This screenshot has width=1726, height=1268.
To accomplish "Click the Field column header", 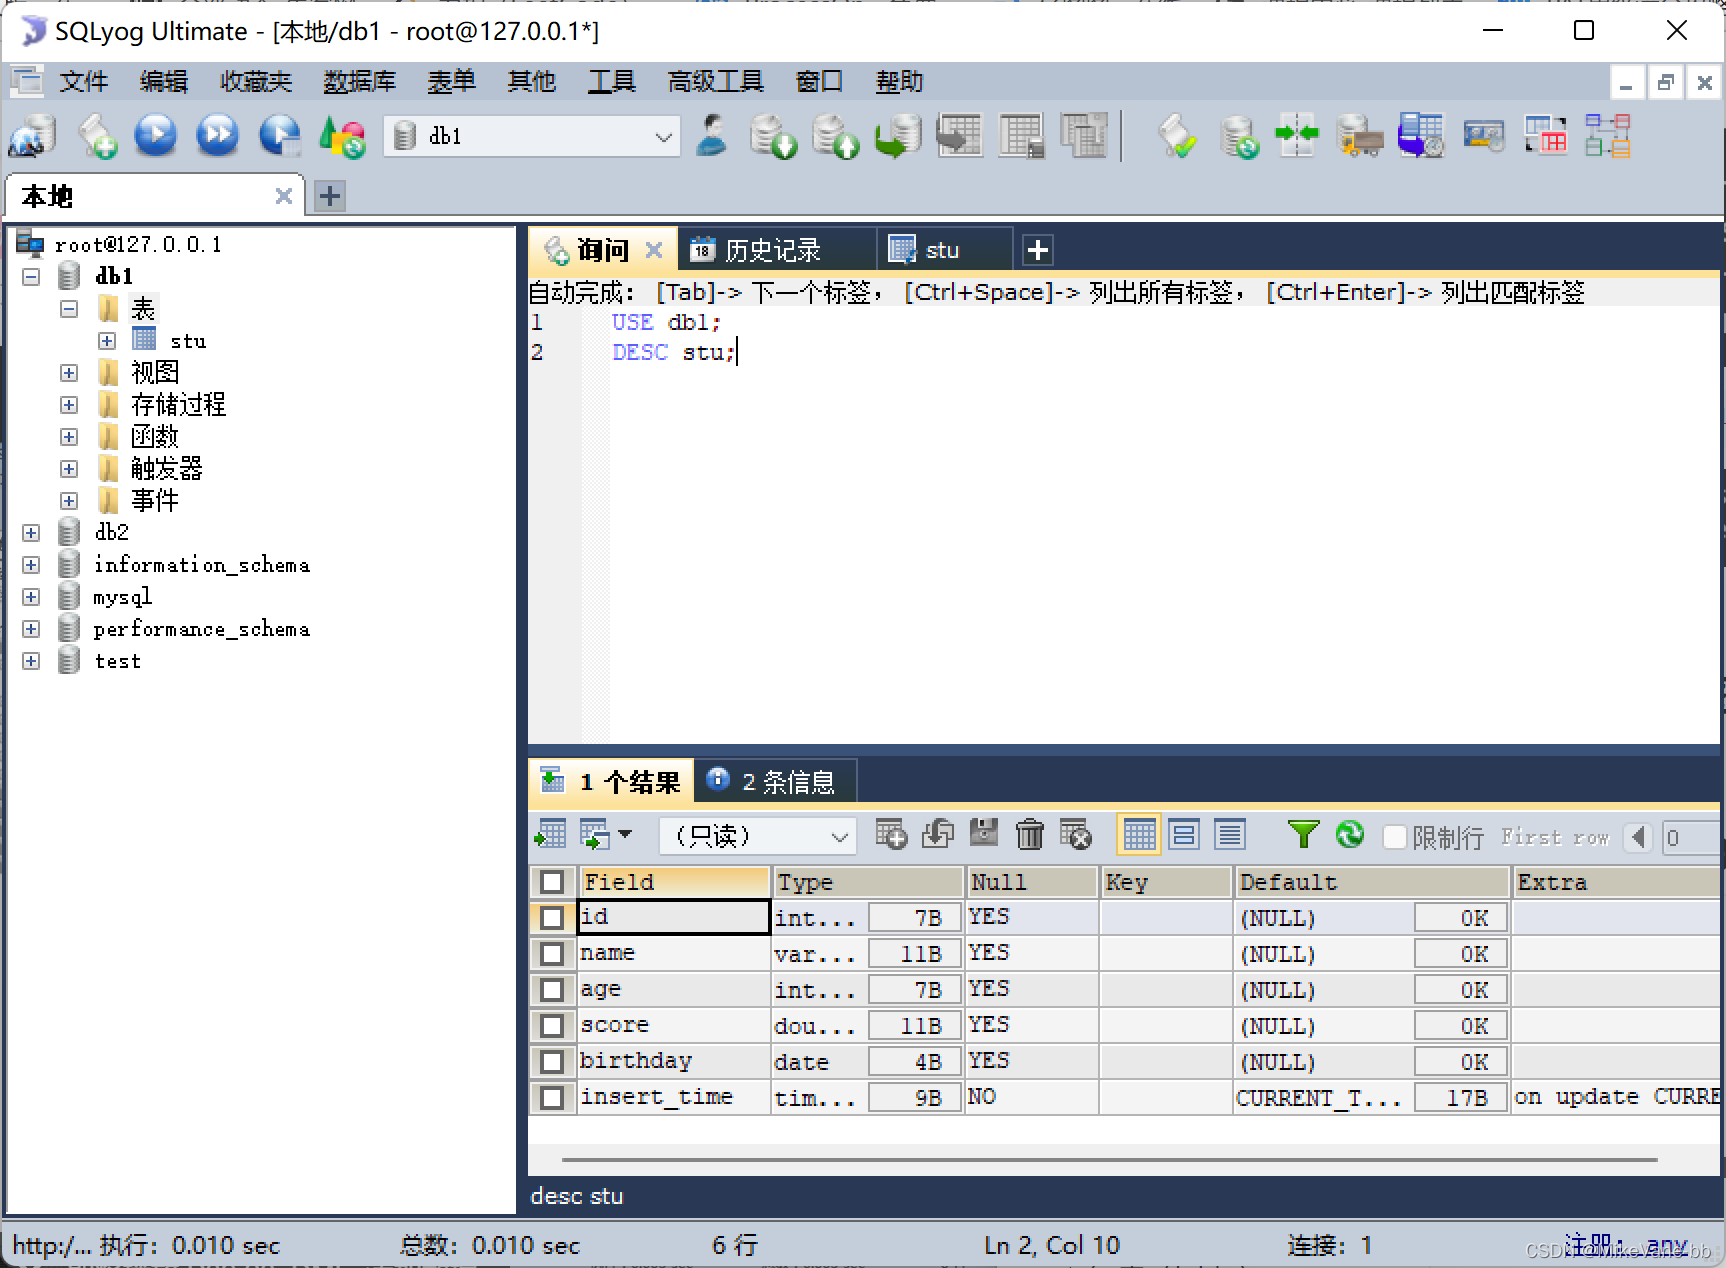I will coord(675,882).
